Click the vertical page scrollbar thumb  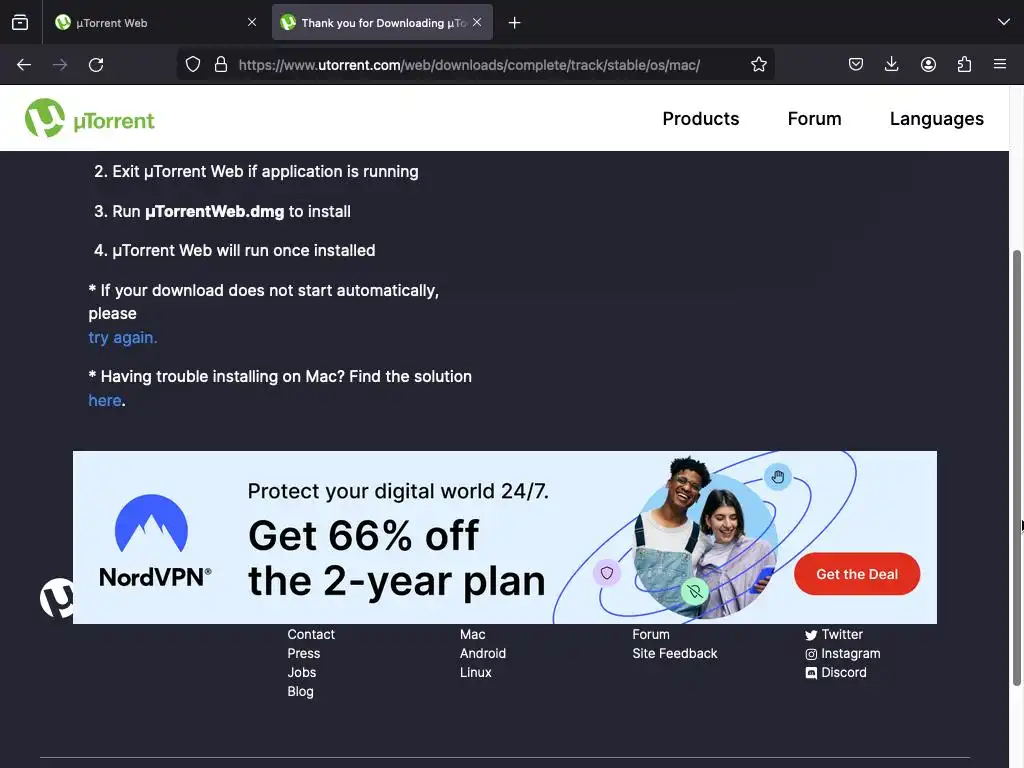1017,468
